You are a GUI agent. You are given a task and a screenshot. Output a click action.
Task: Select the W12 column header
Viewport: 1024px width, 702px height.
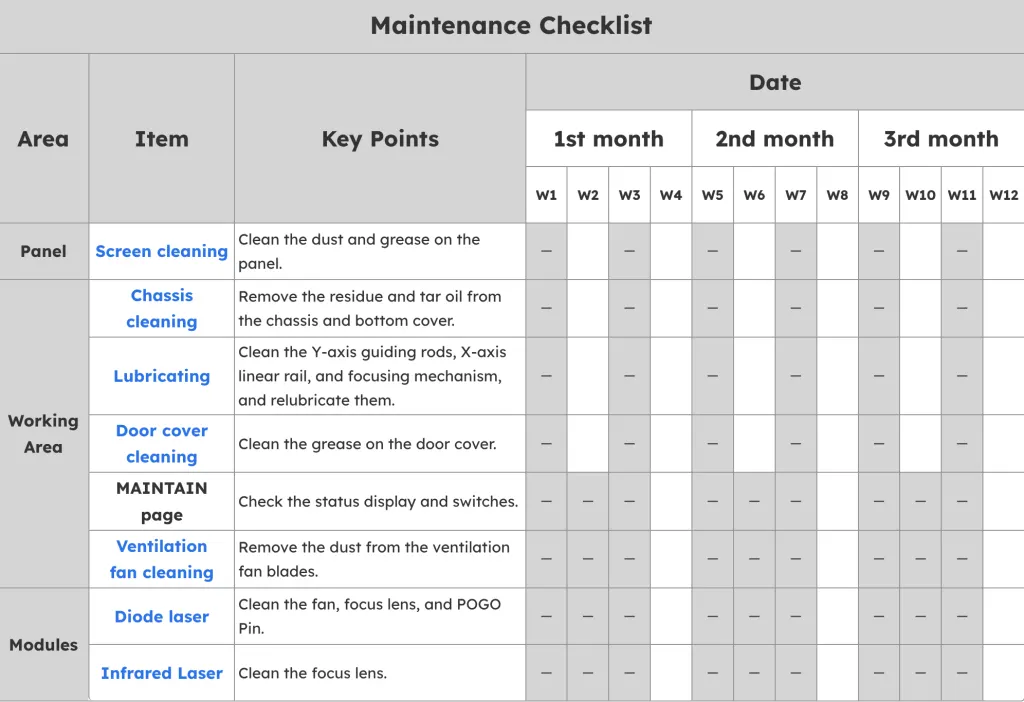(1004, 195)
